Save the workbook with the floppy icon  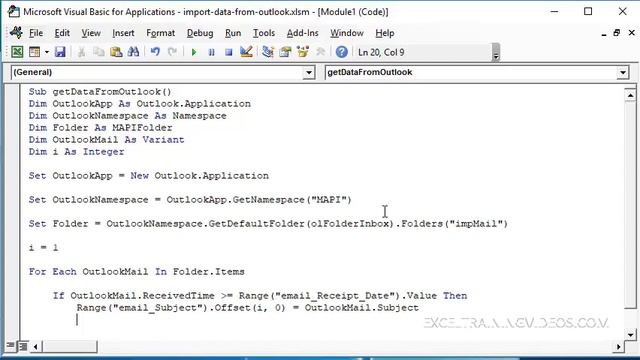60,52
